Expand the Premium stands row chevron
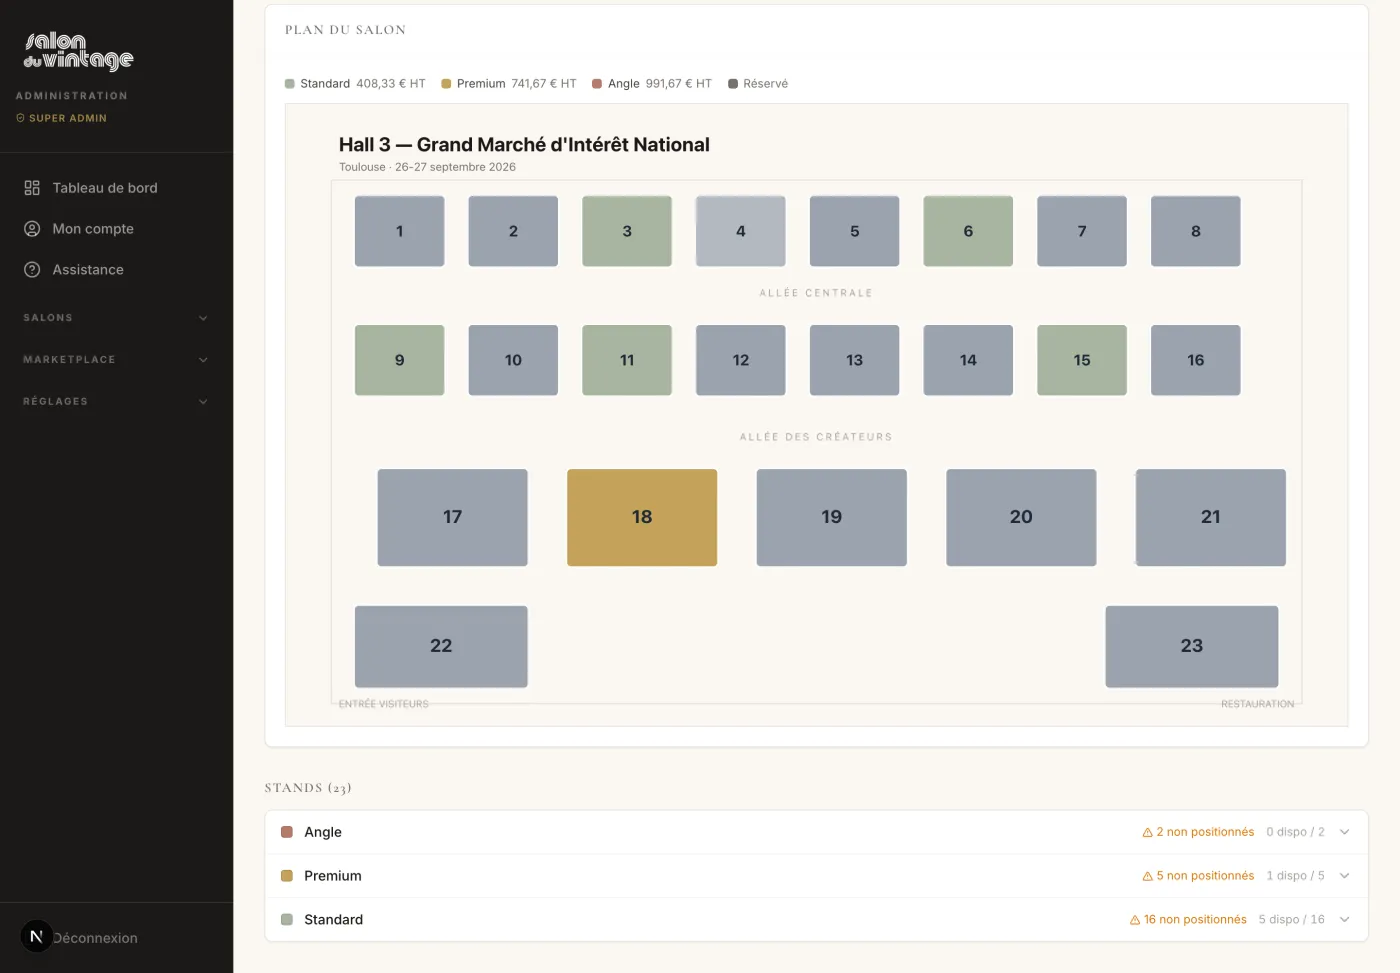The width and height of the screenshot is (1400, 973). (1345, 876)
